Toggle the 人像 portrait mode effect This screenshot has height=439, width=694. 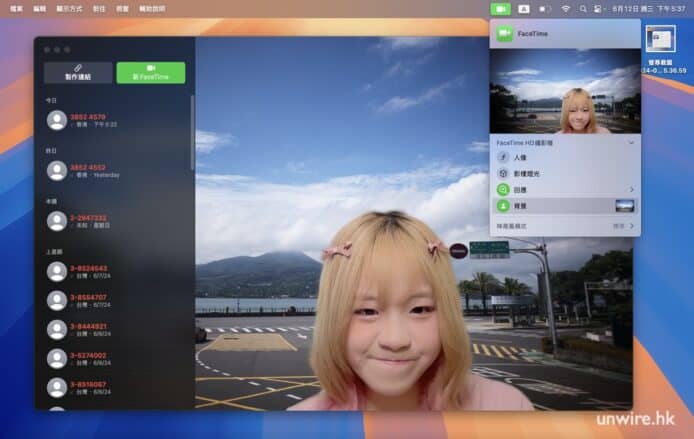point(503,157)
